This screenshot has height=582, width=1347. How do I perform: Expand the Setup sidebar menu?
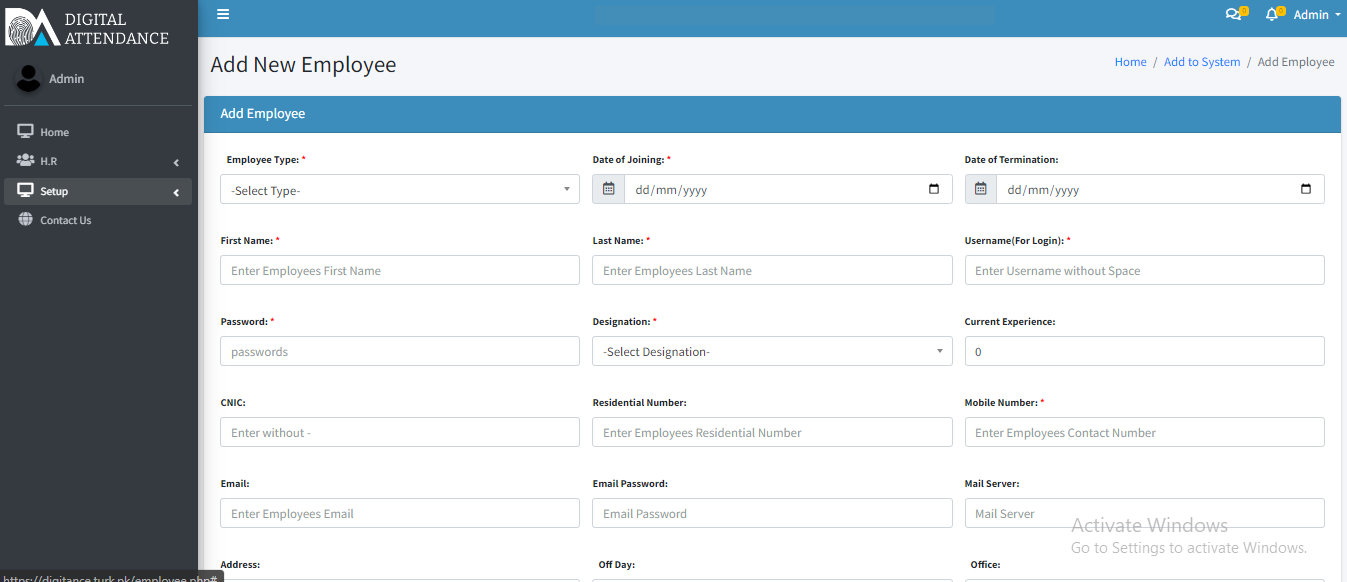point(97,191)
